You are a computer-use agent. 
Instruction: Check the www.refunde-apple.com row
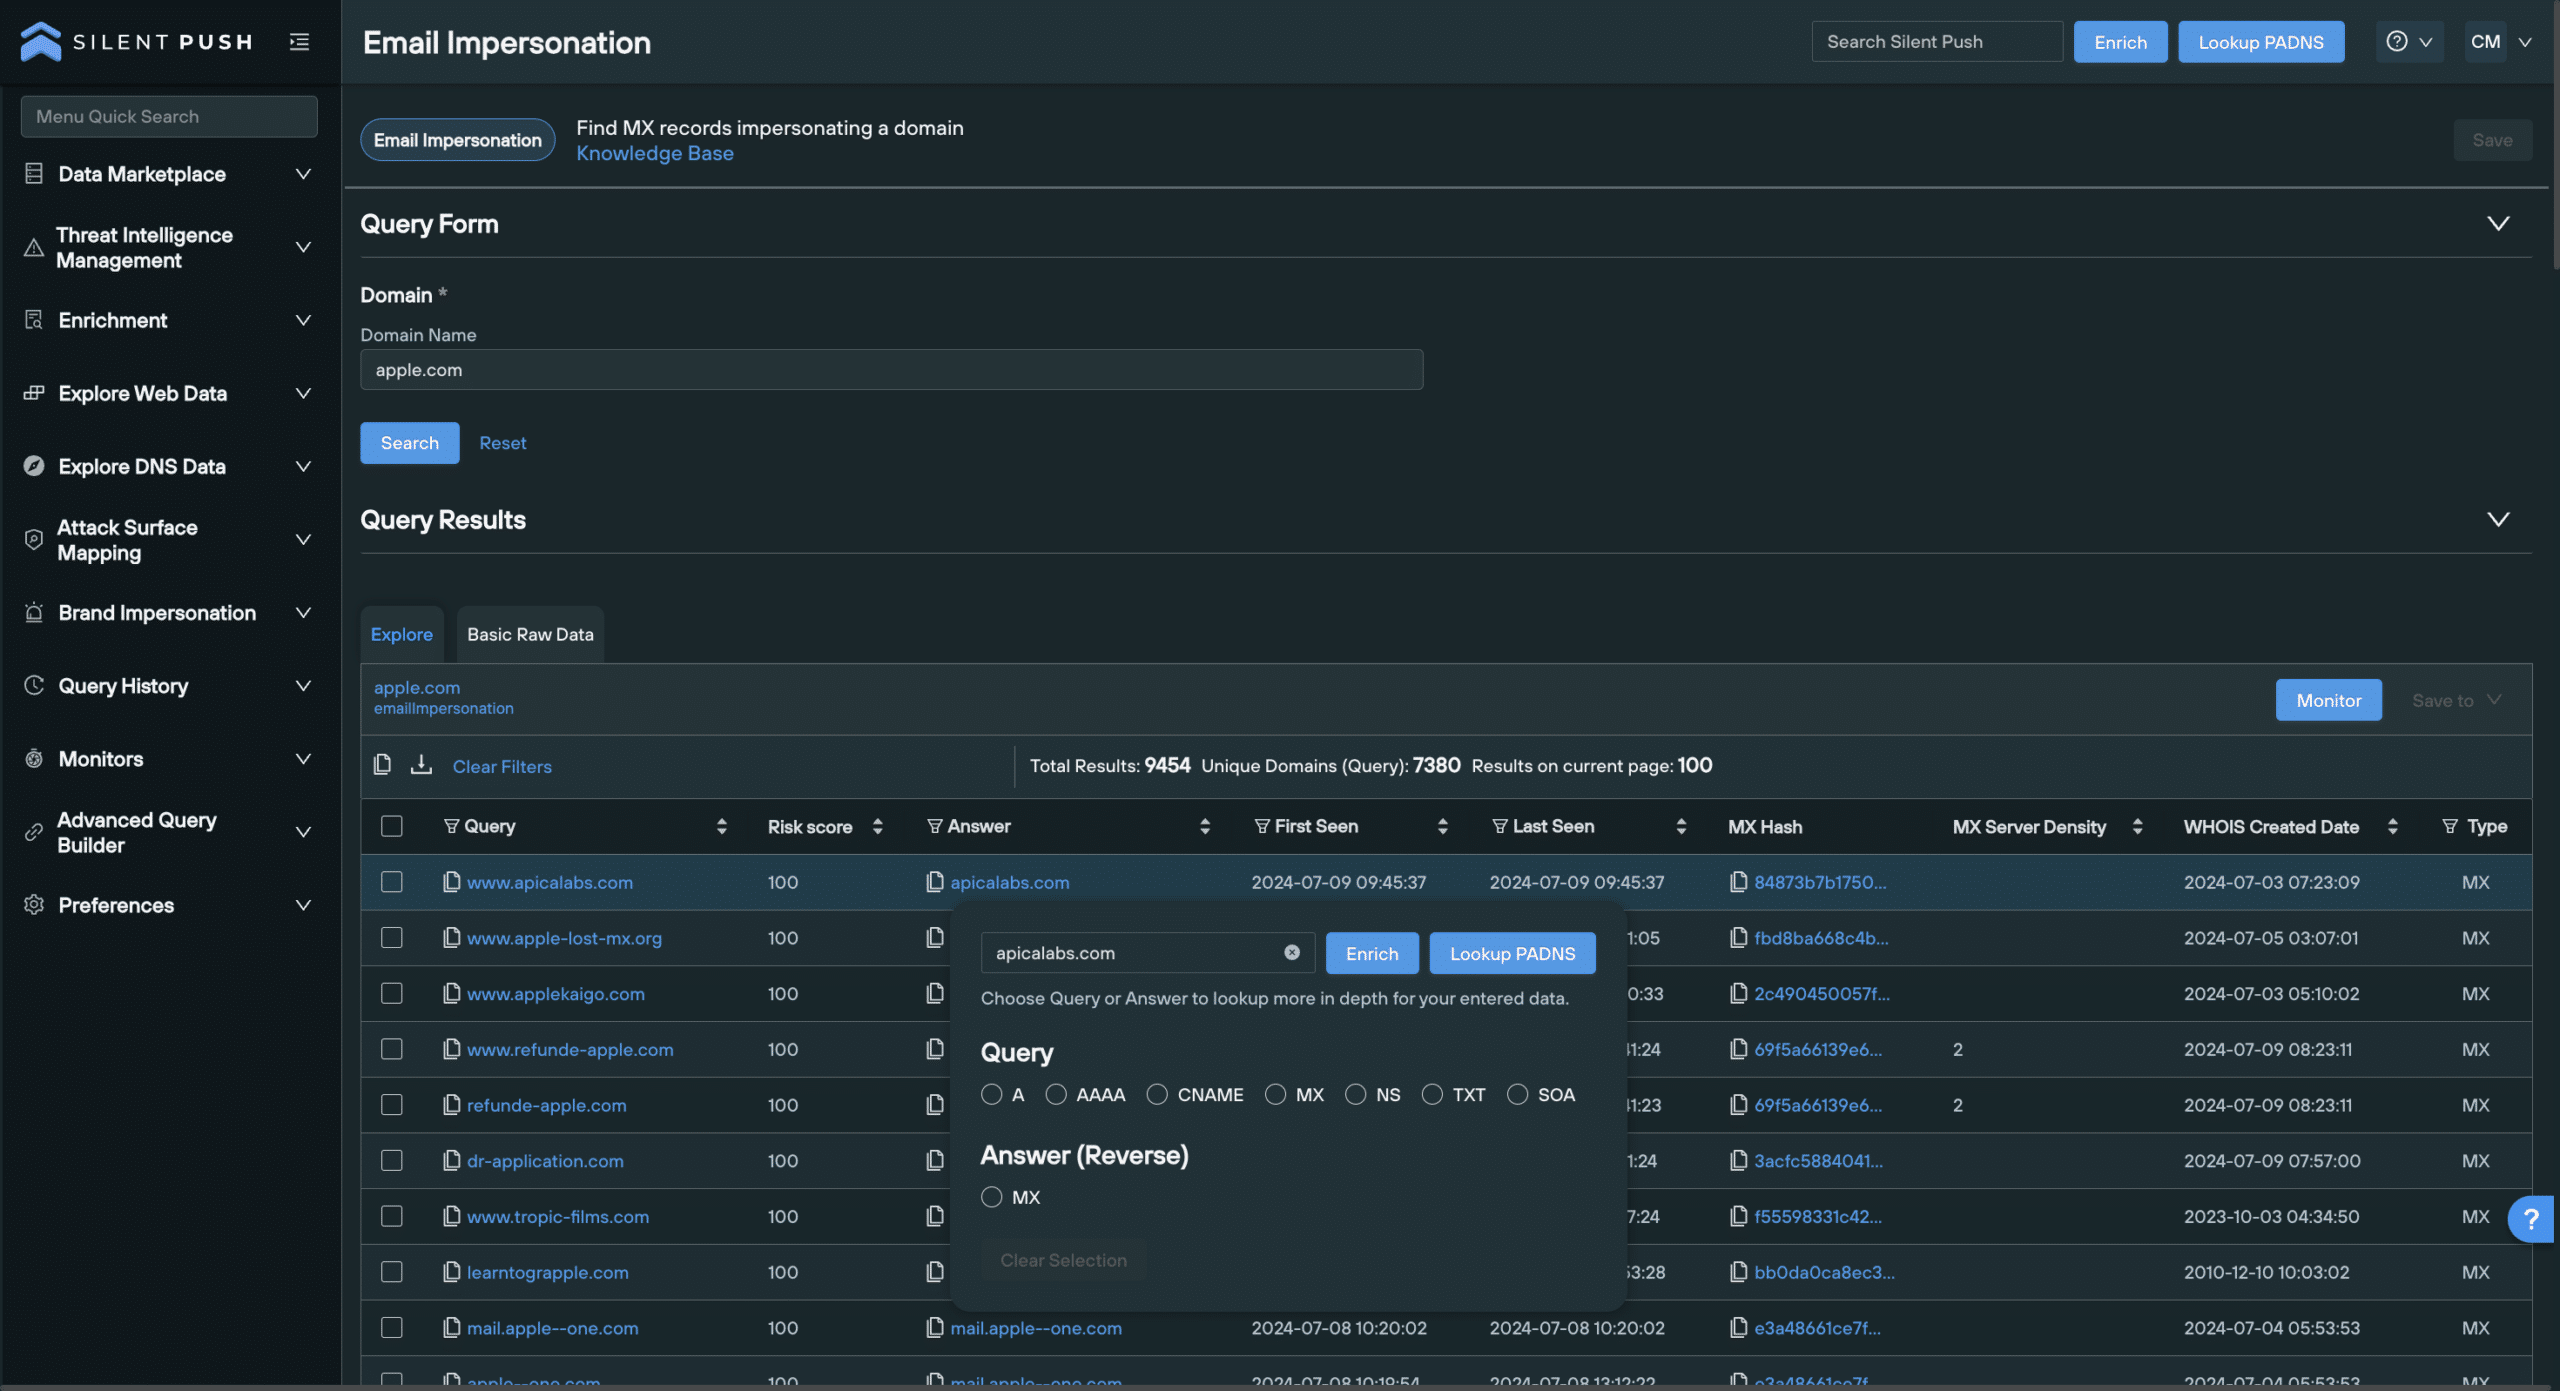click(392, 1049)
